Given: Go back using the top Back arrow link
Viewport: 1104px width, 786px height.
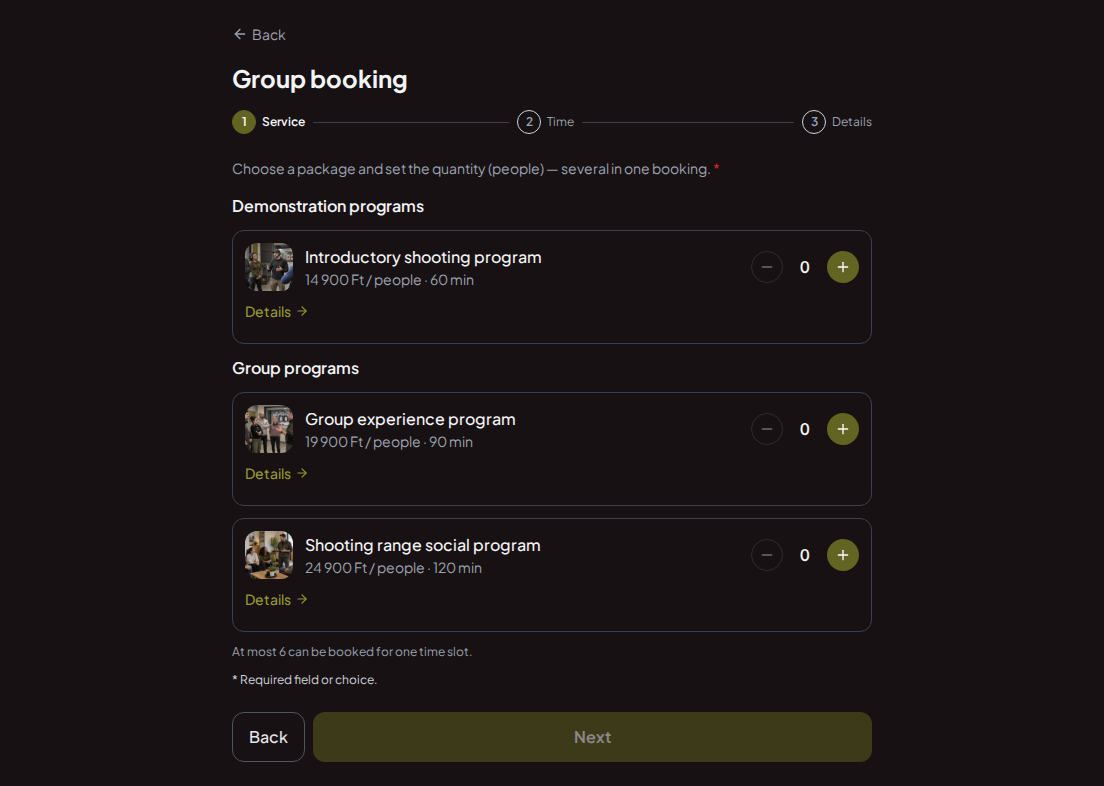Looking at the screenshot, I should point(259,35).
